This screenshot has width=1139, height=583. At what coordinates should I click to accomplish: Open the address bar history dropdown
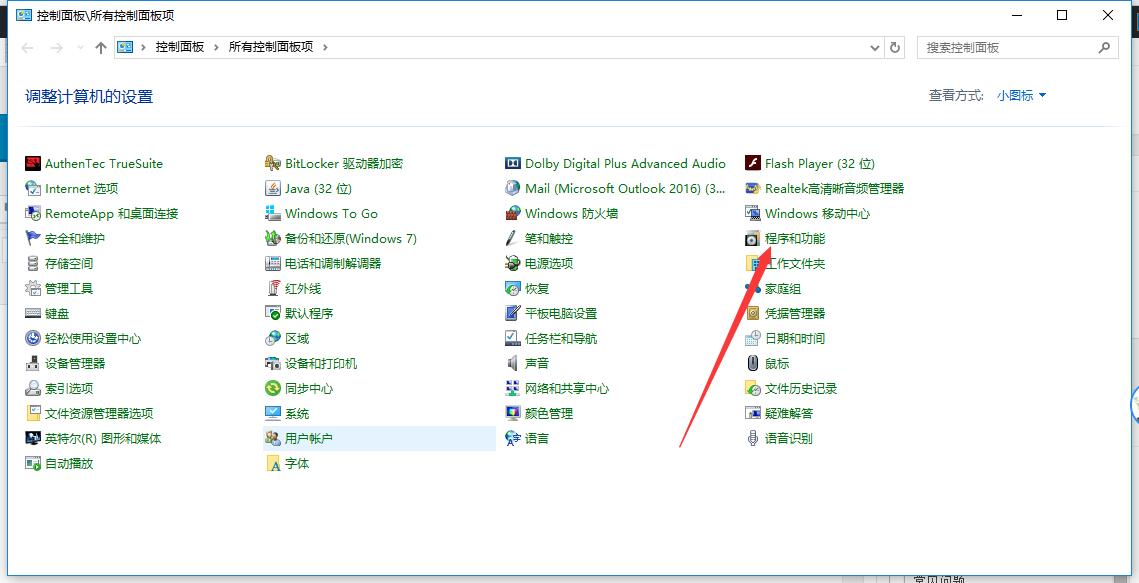(875, 46)
